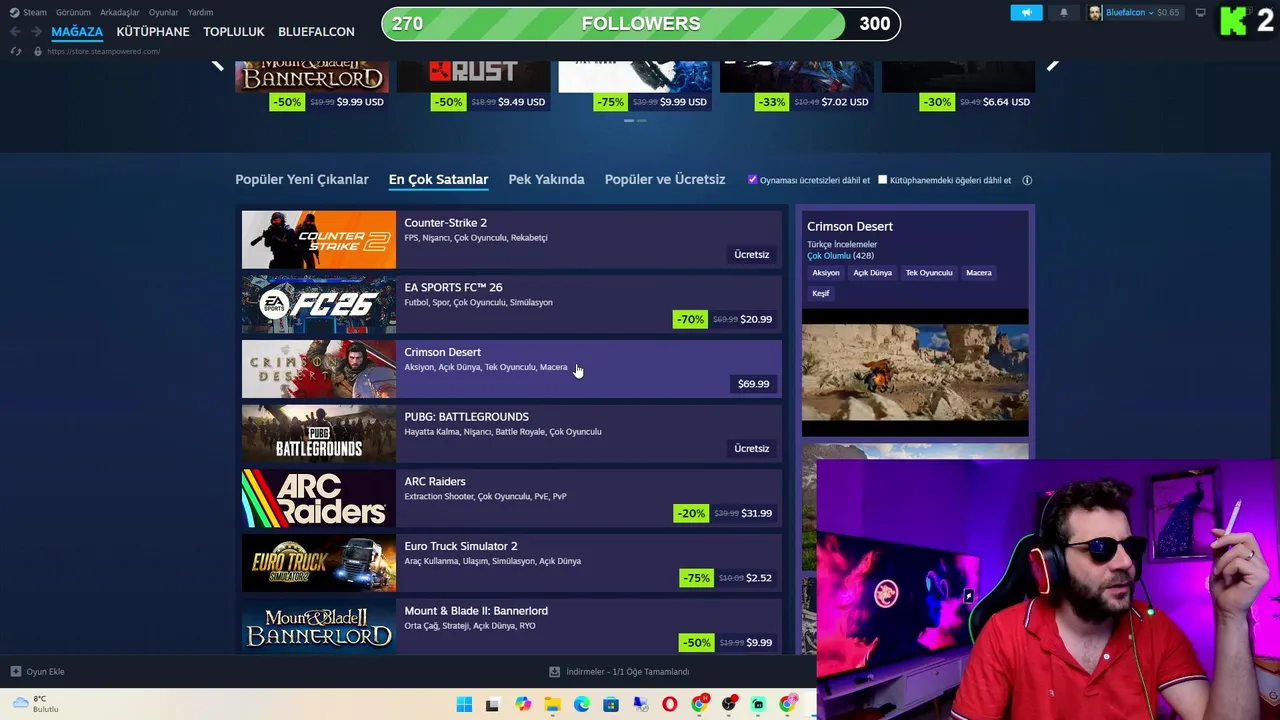Open the EA SPORTS FC 26 listing
The width and height of the screenshot is (1280, 720).
[511, 304]
